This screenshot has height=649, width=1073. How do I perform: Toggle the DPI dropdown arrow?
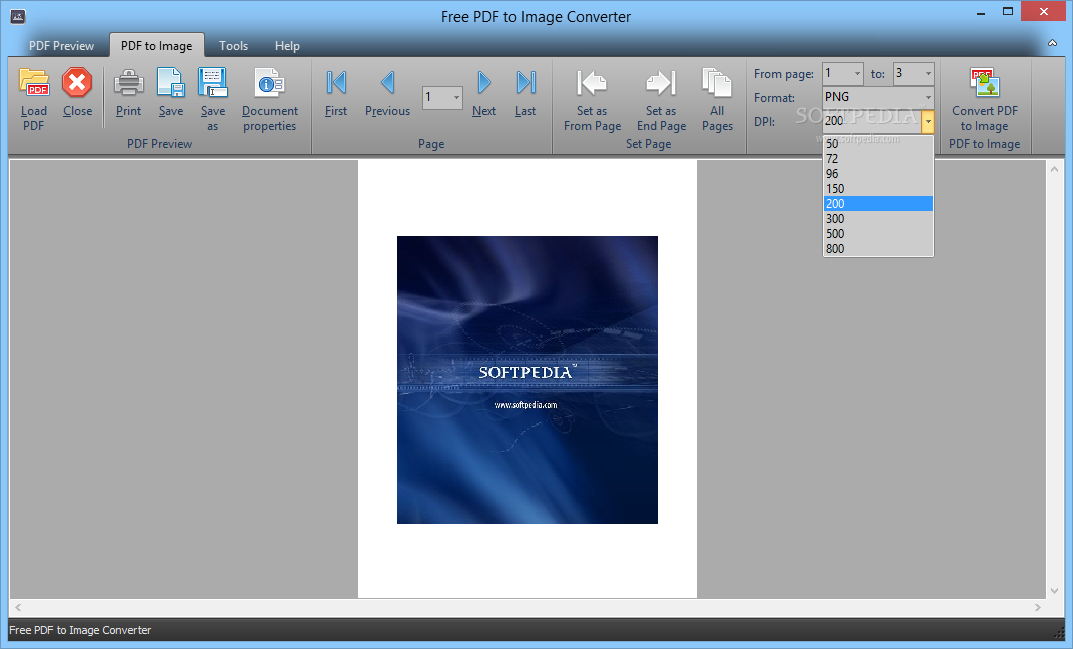click(x=928, y=121)
